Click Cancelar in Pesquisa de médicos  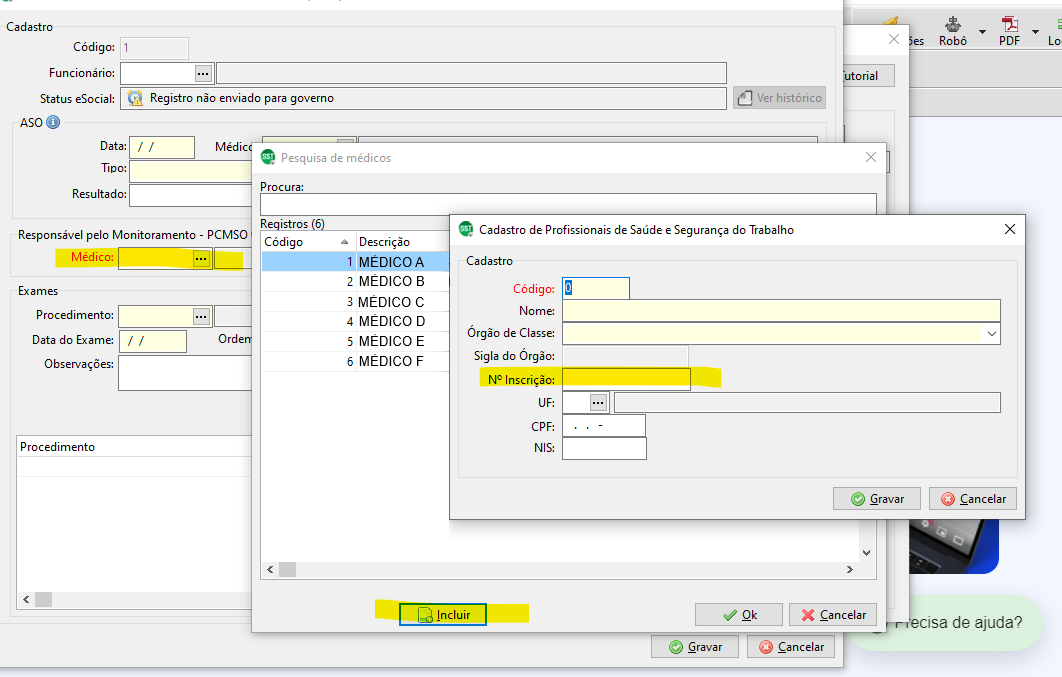833,615
